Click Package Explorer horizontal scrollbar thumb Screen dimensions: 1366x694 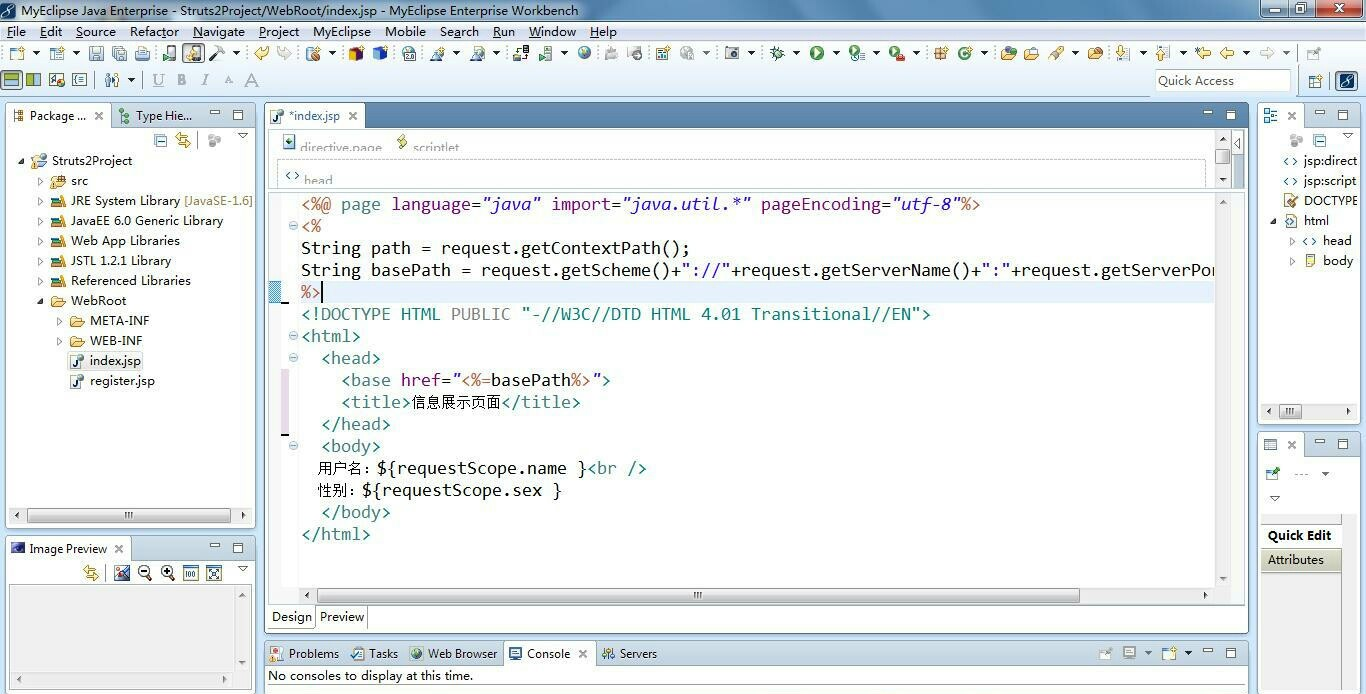click(x=128, y=515)
